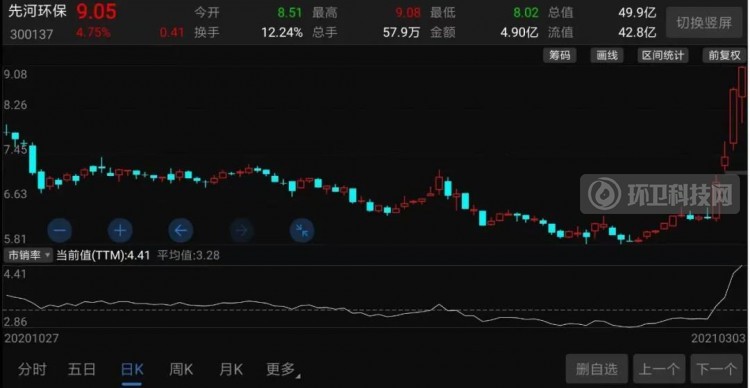Viewport: 750px width, 388px height.
Task: Click the 市销率 line chart peak
Action: (742, 266)
